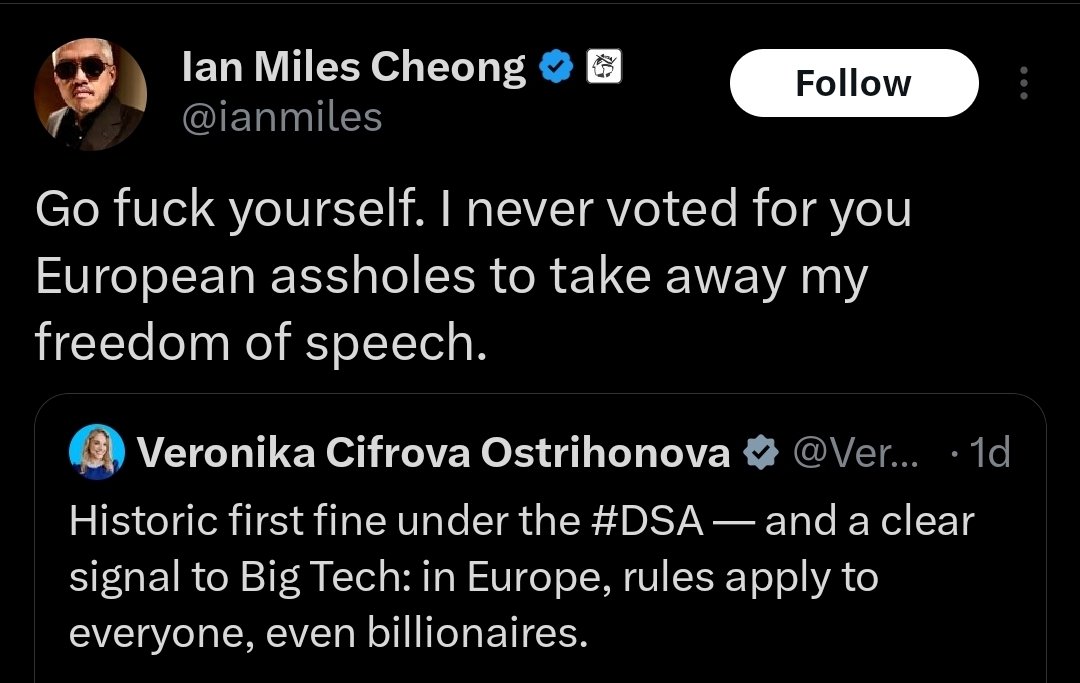The image size is (1080, 683).
Task: Open Ian Miles Cheong's profile picture
Action: point(90,94)
